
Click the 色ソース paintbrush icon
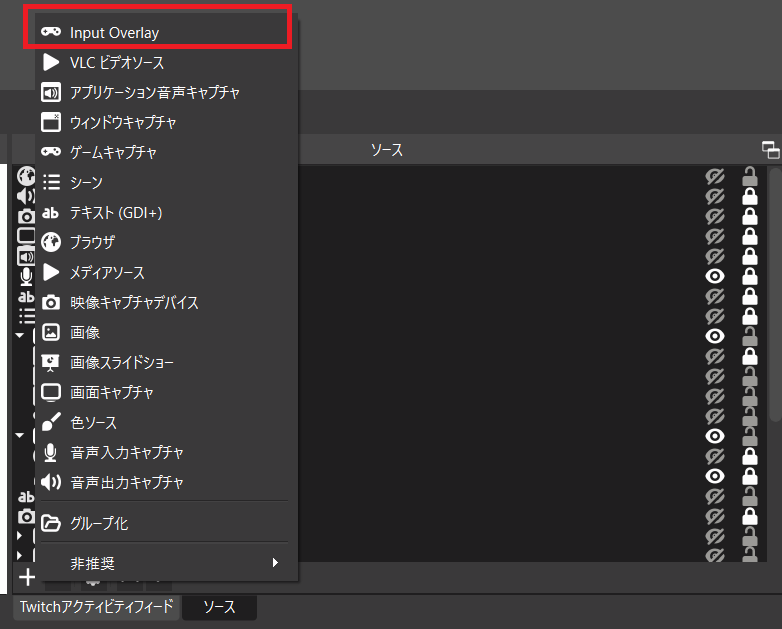51,422
